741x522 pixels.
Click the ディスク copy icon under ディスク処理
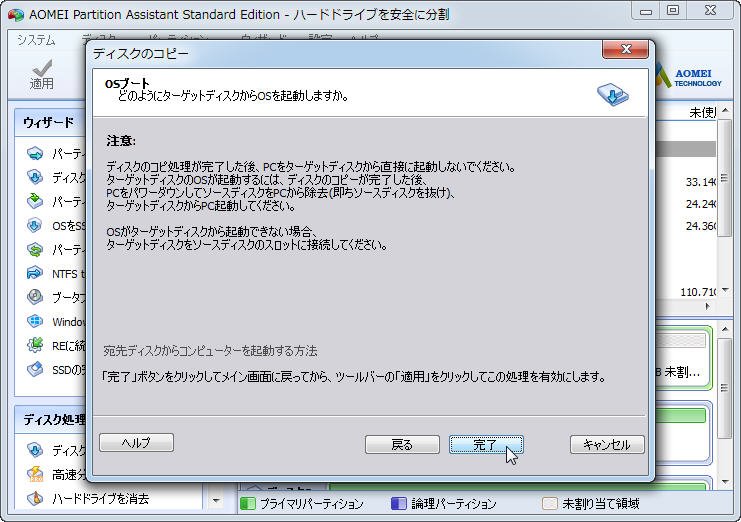(x=34, y=450)
